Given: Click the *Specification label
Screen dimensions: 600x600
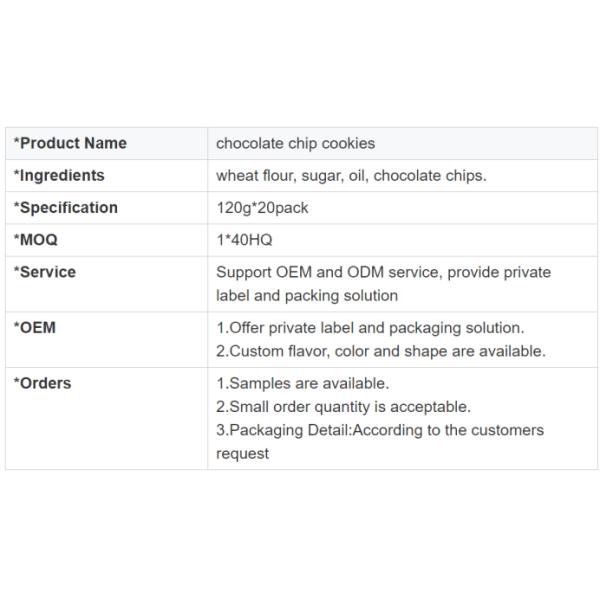Looking at the screenshot, I should (x=66, y=207).
